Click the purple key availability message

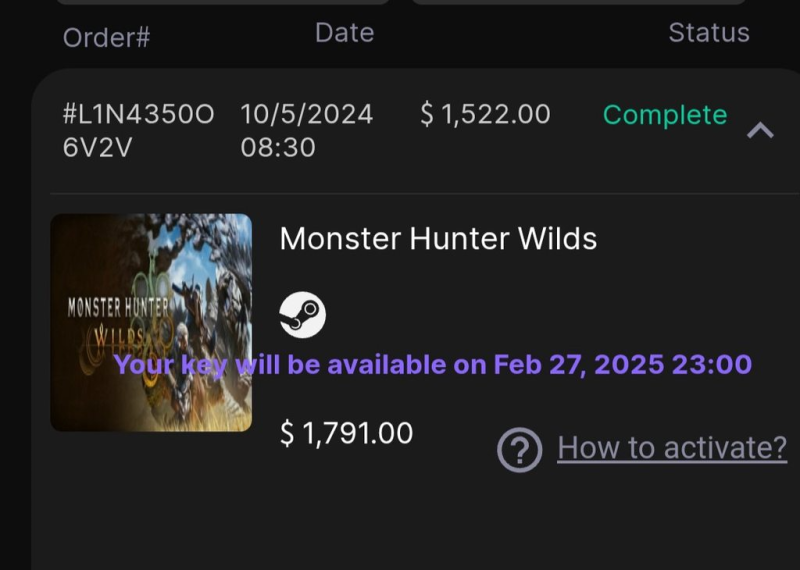tap(432, 365)
